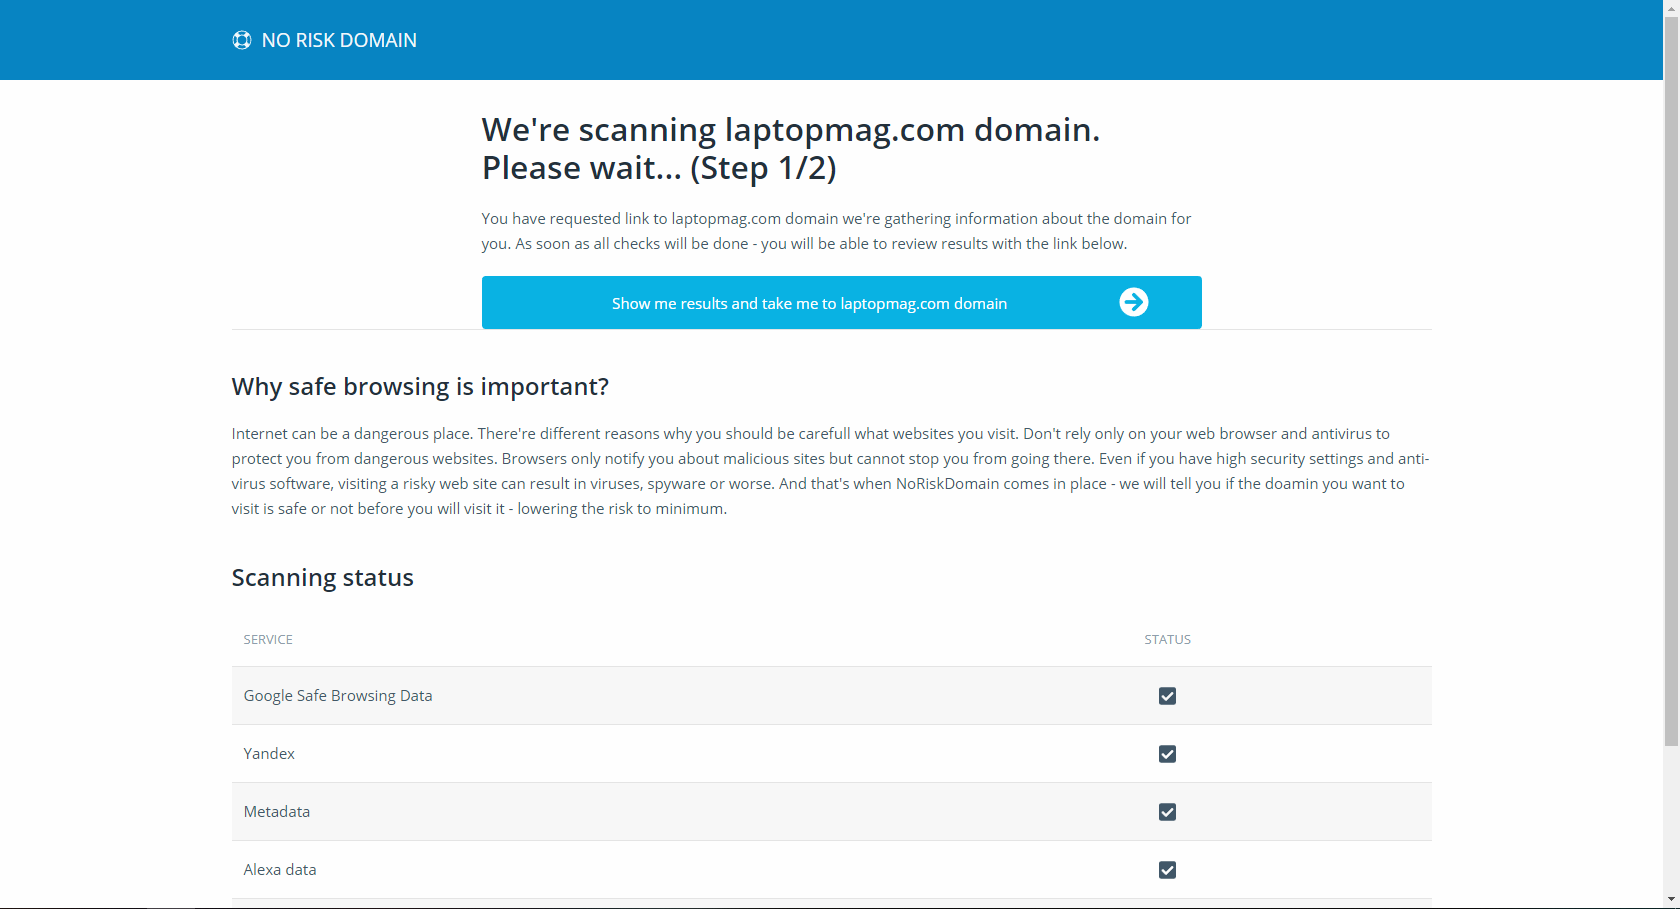Toggle the Yandex status checkbox

pyautogui.click(x=1167, y=754)
